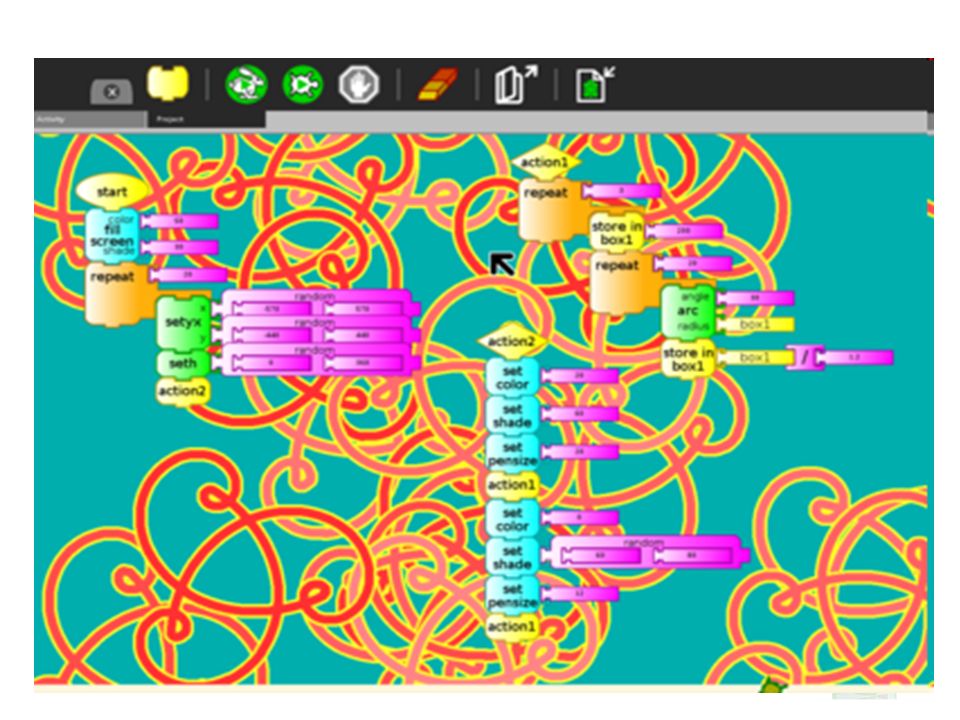
Task: Click the divide operator block
Action: [x=805, y=358]
